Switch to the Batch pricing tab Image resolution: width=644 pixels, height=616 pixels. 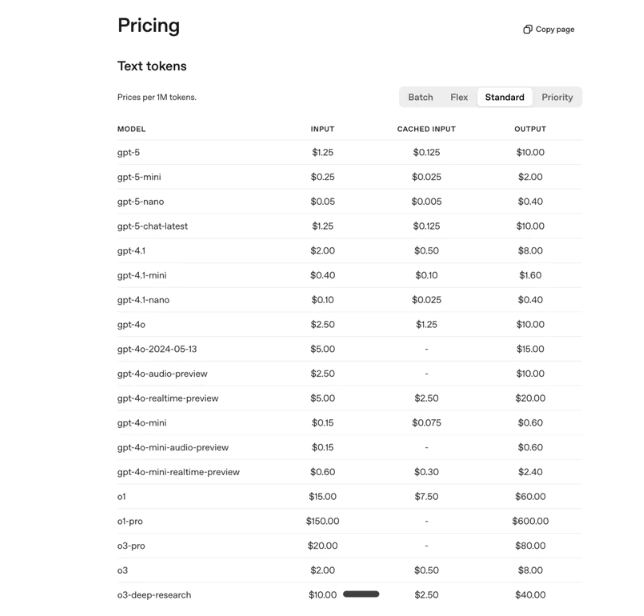[421, 97]
